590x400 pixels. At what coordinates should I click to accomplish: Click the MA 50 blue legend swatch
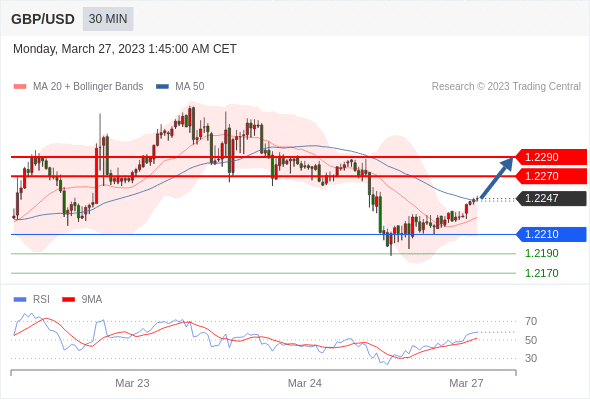point(162,87)
